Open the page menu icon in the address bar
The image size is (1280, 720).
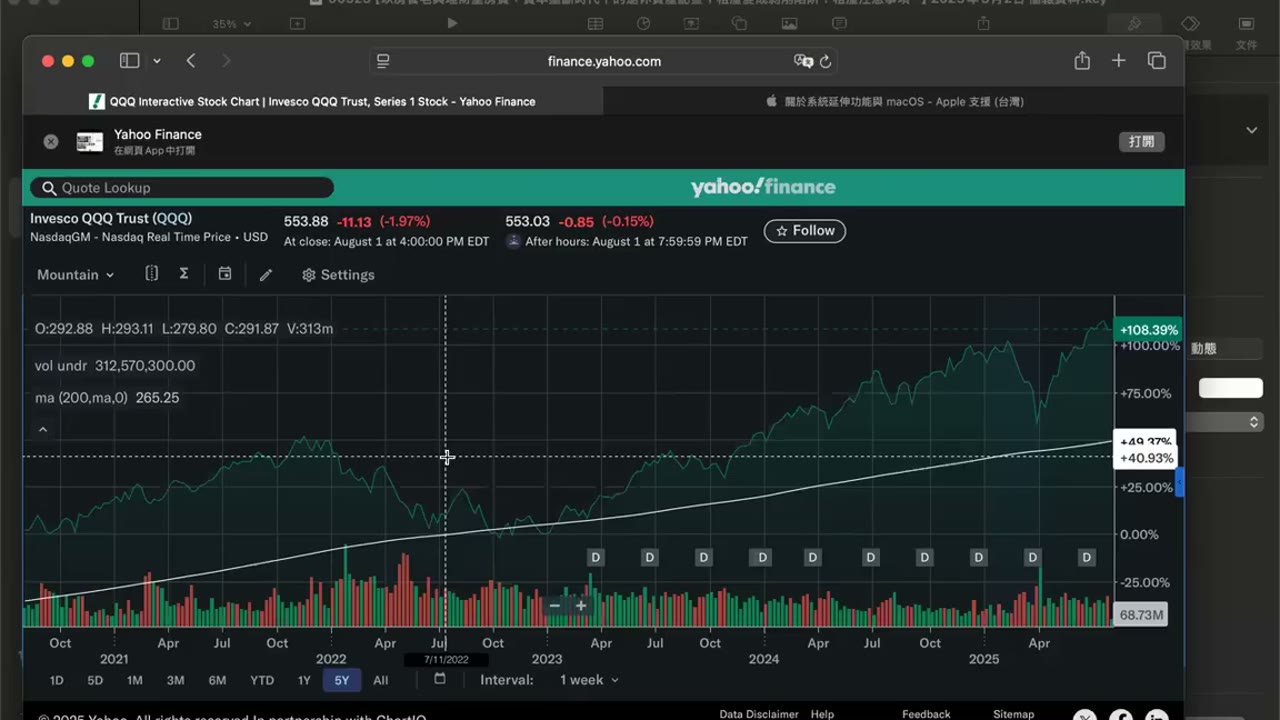[383, 61]
